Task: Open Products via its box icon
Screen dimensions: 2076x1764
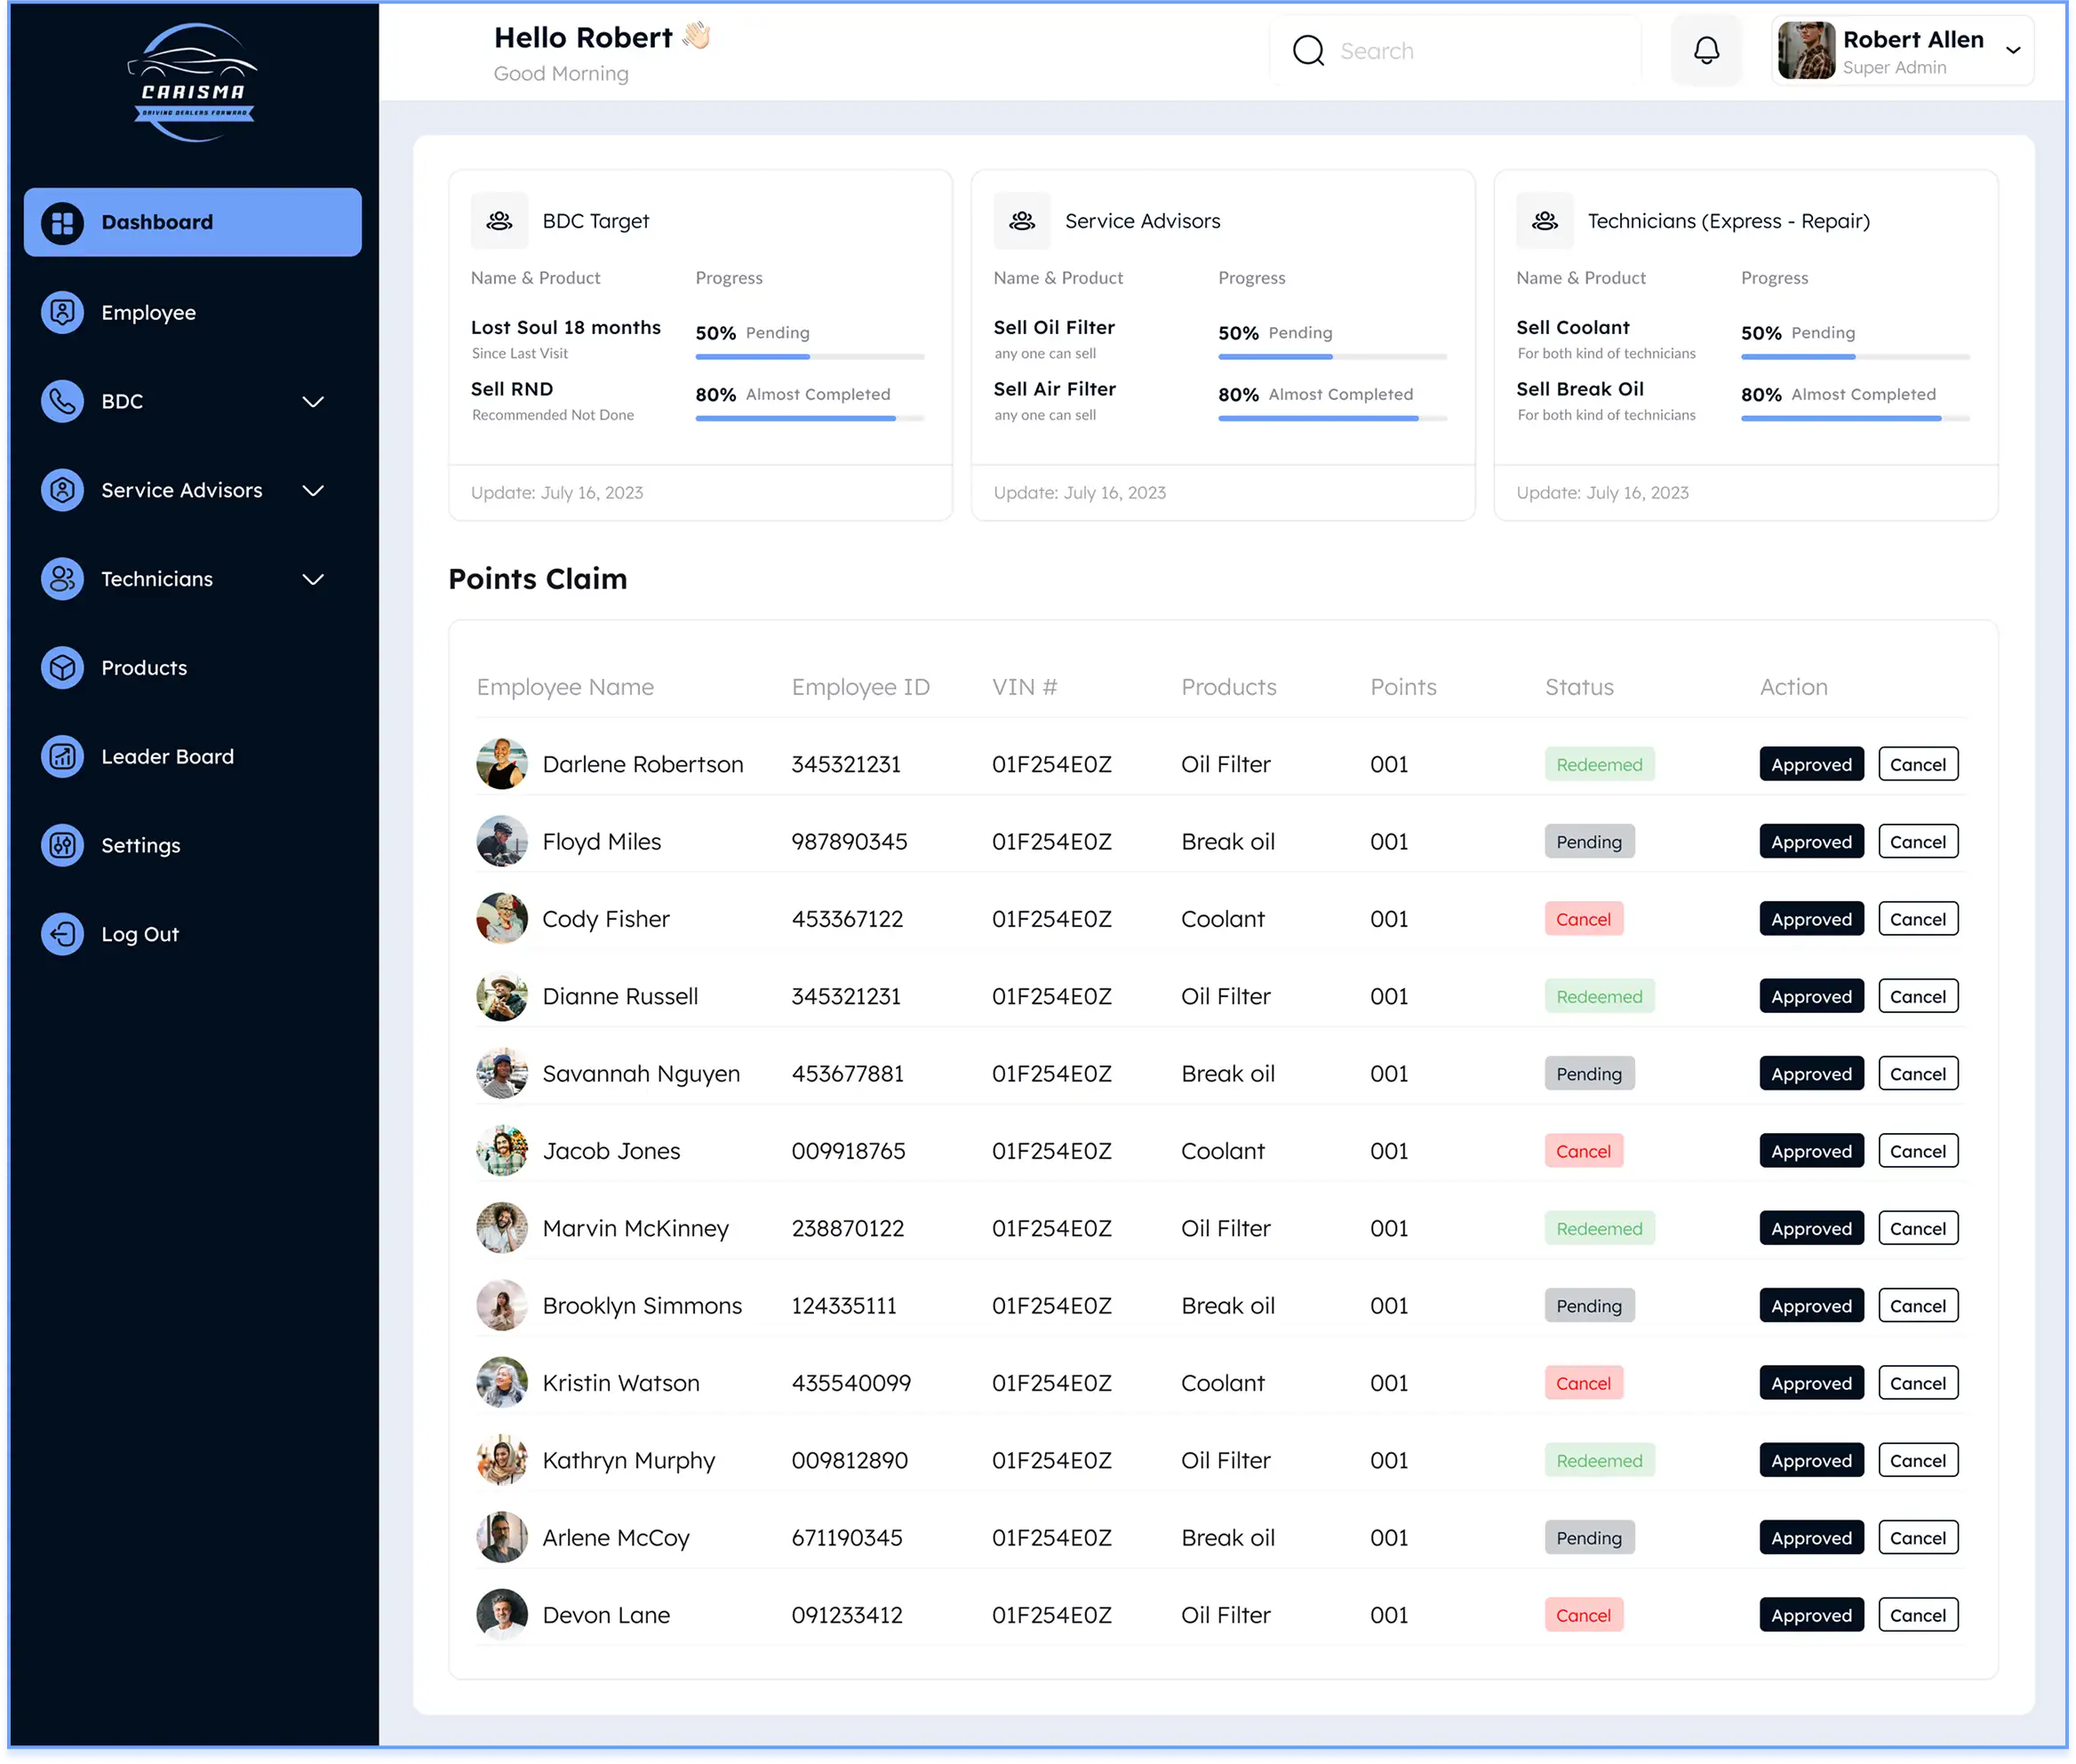Action: 62,668
